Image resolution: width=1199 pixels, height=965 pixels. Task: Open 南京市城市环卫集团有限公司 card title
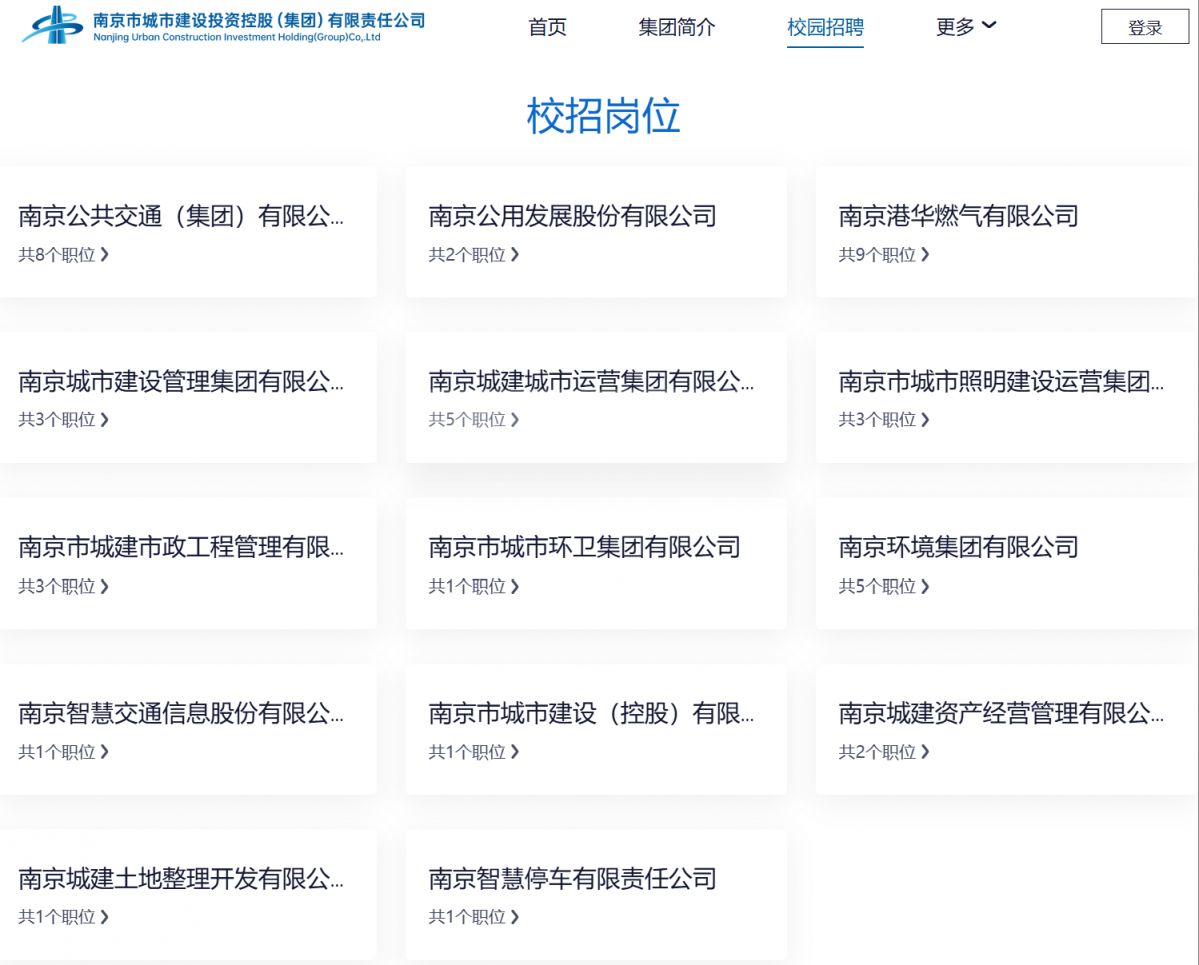584,547
